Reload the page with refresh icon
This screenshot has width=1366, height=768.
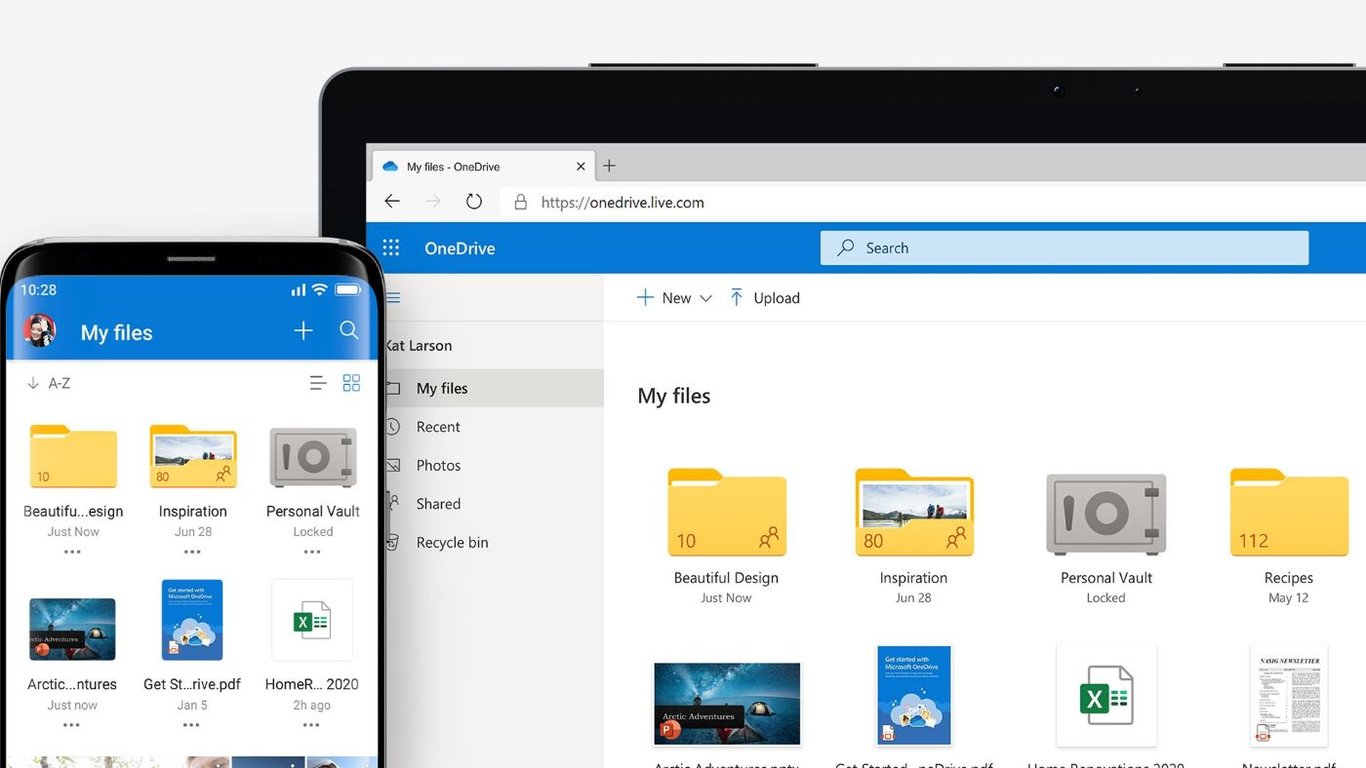point(474,202)
